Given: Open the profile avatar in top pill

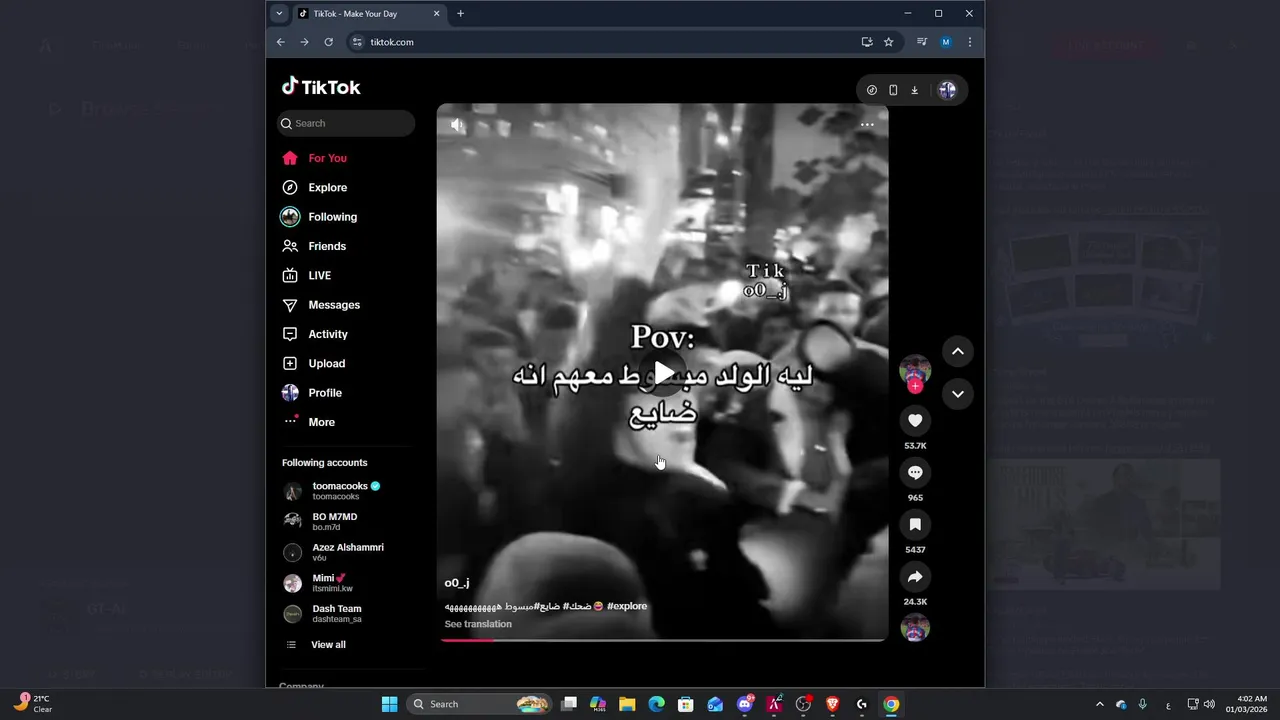Looking at the screenshot, I should pos(947,90).
